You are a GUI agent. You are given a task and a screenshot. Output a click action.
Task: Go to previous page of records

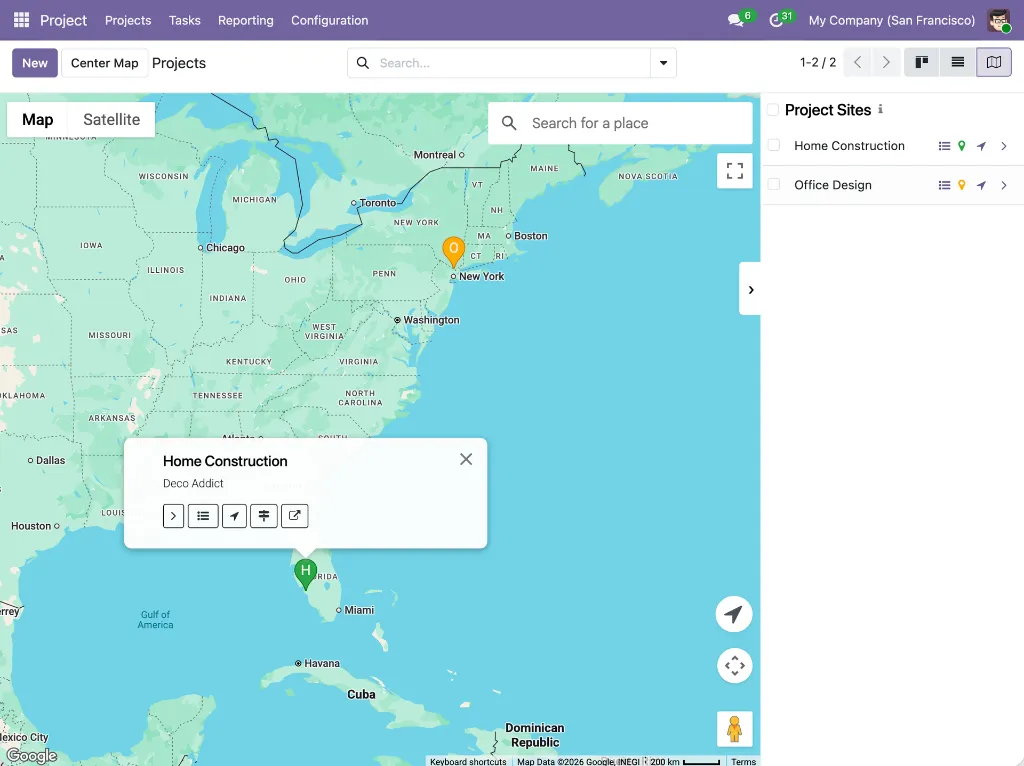click(857, 63)
